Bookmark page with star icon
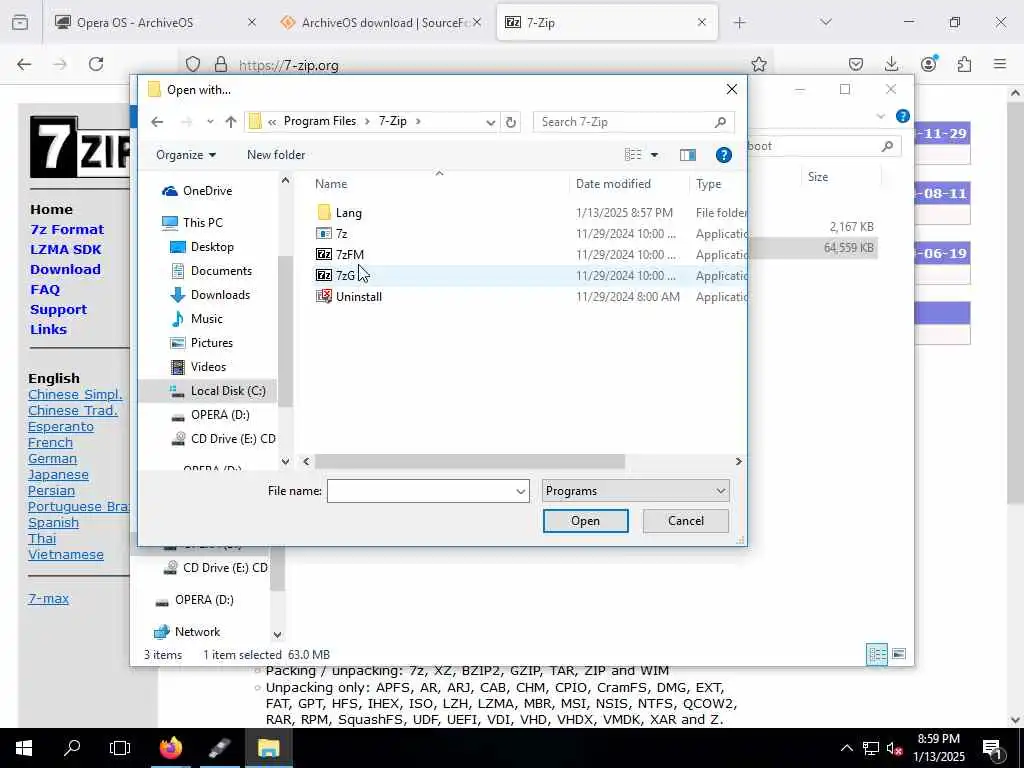Viewport: 1024px width, 768px height. 758,64
